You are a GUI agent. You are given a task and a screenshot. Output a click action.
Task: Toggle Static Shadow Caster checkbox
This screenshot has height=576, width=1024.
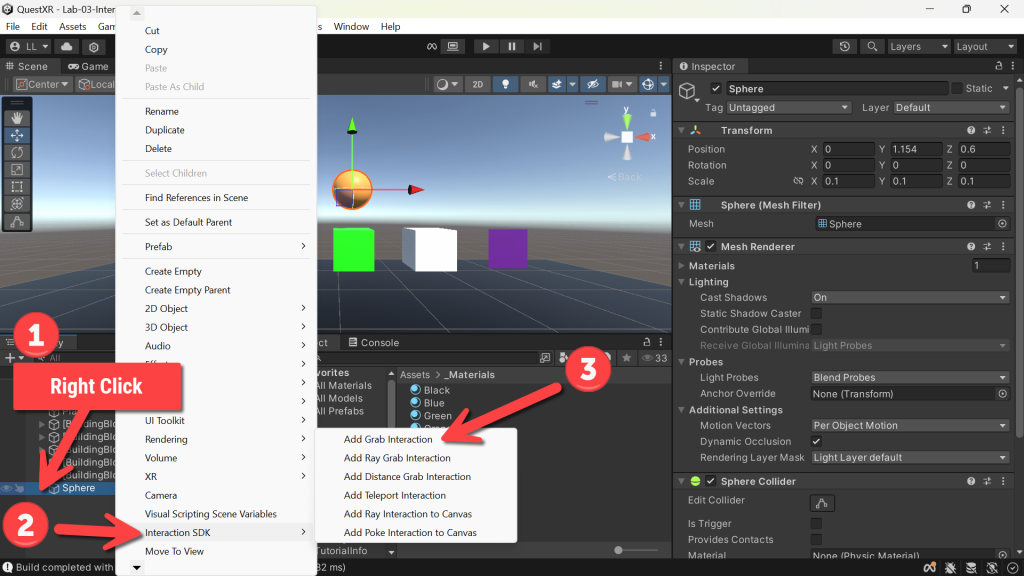[816, 313]
